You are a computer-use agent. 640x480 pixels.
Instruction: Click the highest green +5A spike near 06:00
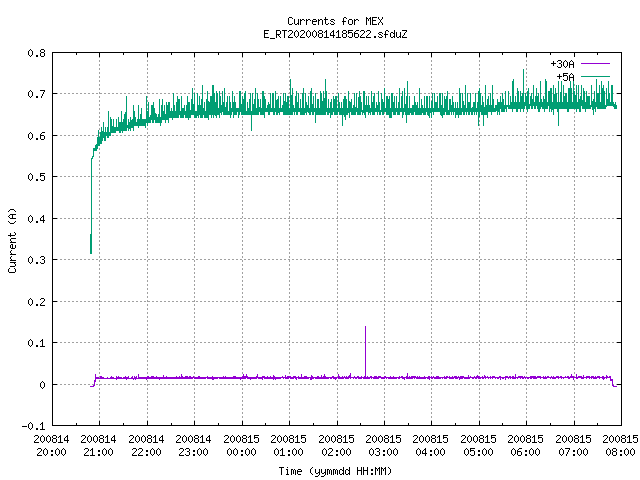click(524, 70)
